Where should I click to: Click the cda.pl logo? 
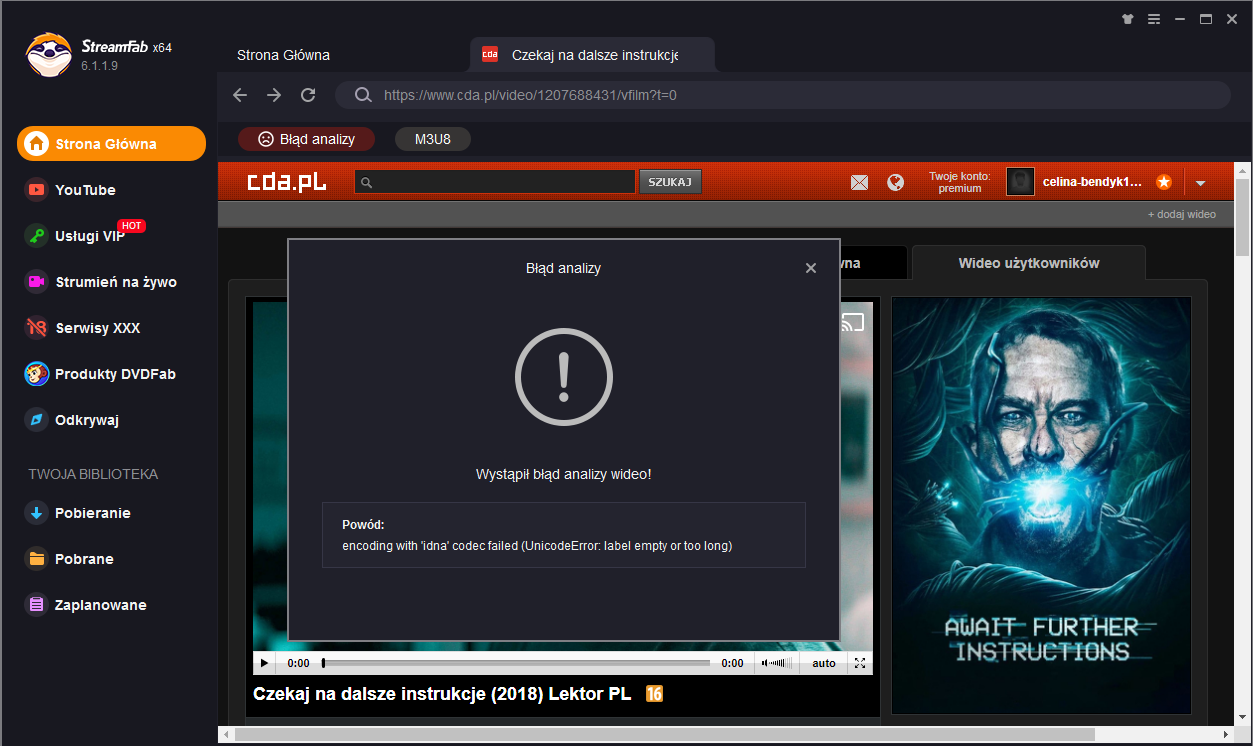[x=287, y=182]
